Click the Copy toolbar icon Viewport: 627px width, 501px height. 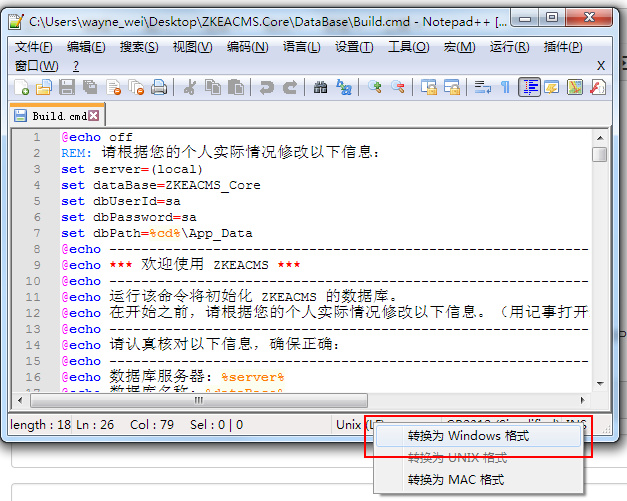(x=213, y=87)
